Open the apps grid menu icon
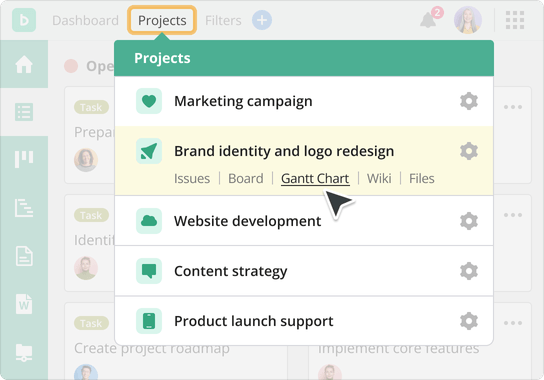This screenshot has height=380, width=544. (x=515, y=20)
